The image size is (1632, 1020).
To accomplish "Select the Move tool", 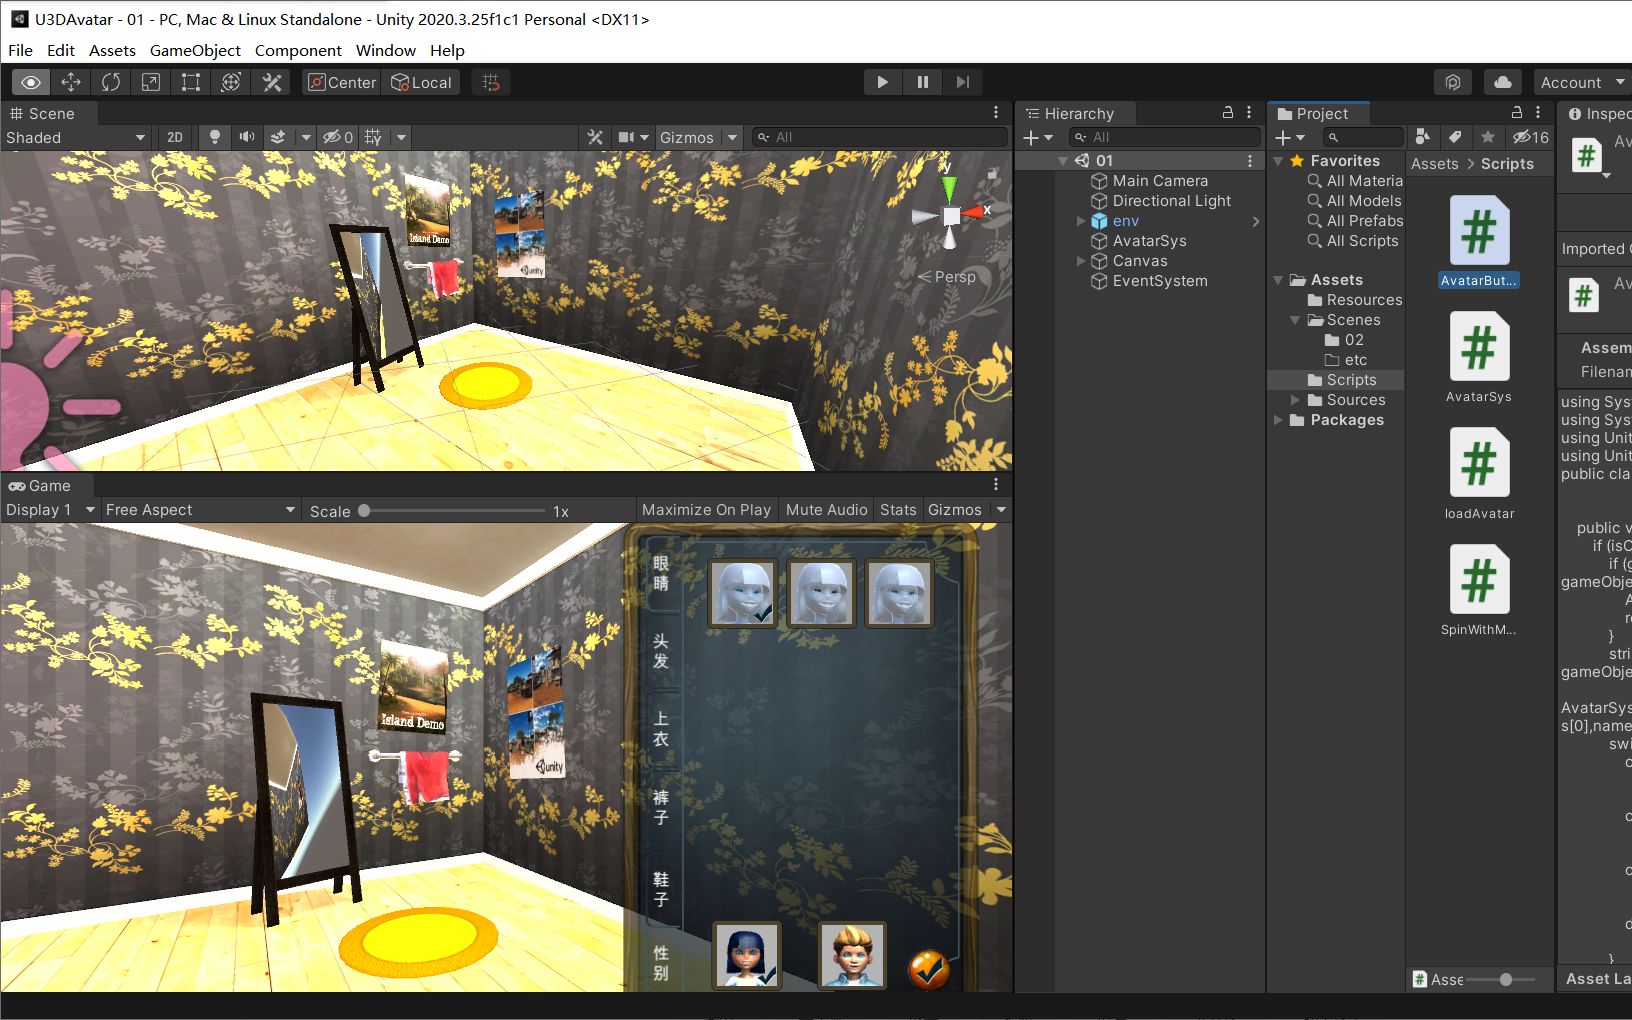I will click(x=70, y=82).
